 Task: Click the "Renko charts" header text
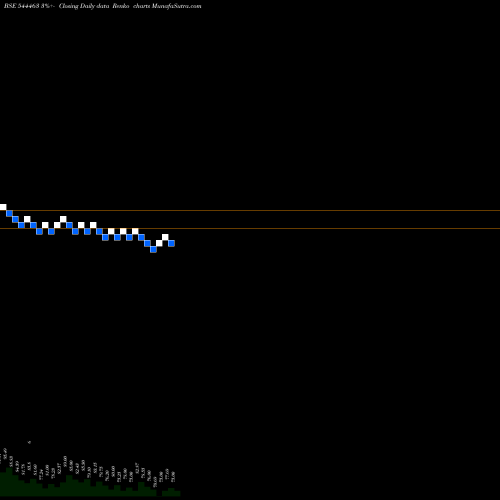(x=131, y=6)
